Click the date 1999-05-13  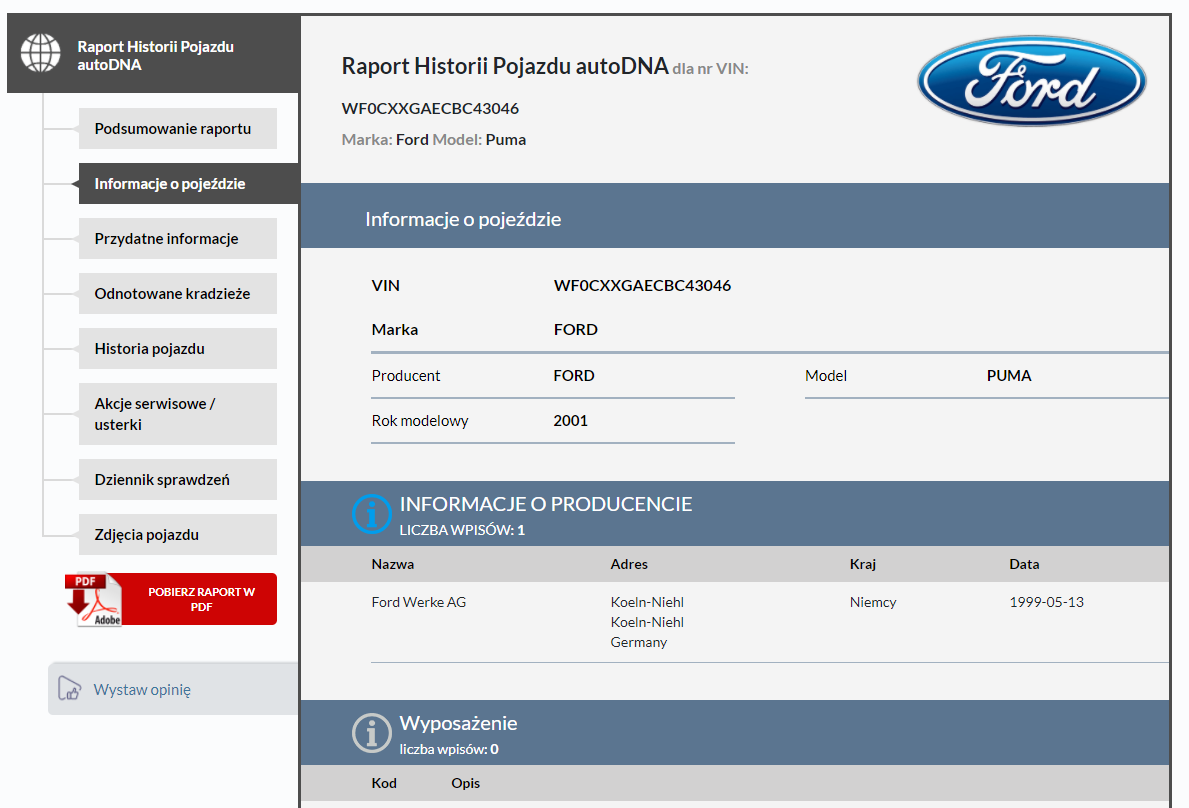[x=1046, y=602]
